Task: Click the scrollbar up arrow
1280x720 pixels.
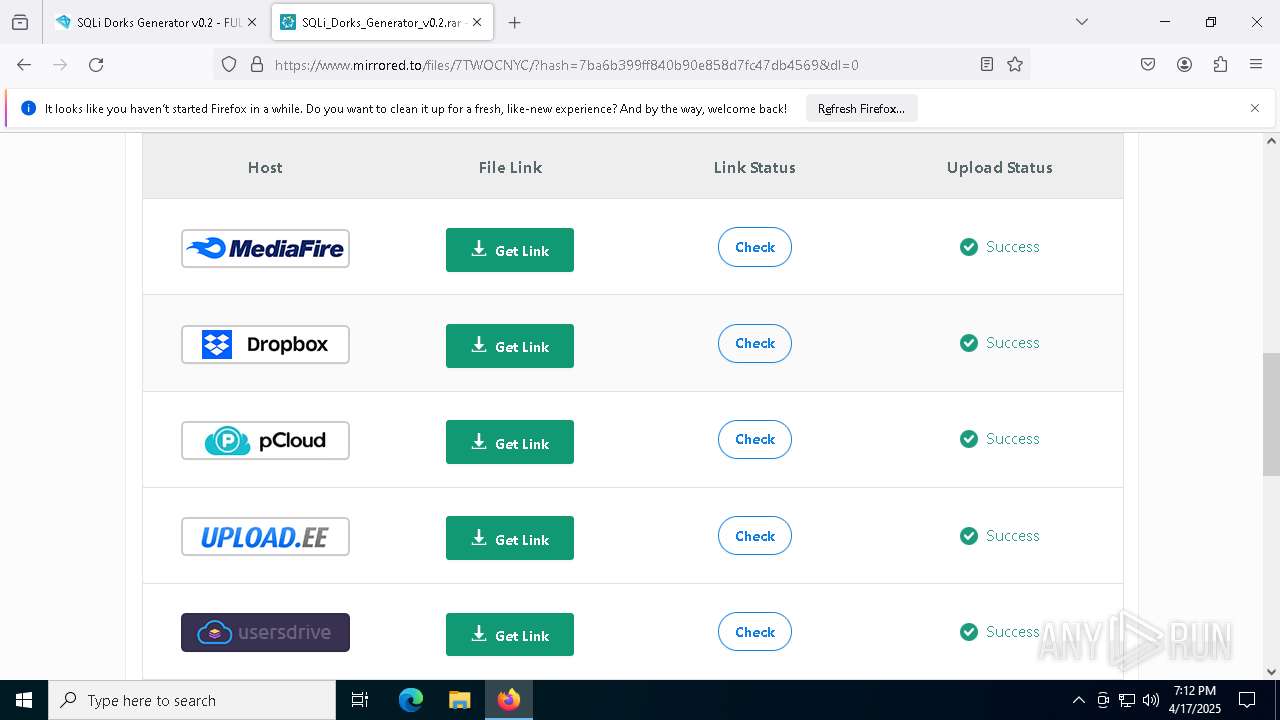Action: click(1271, 141)
